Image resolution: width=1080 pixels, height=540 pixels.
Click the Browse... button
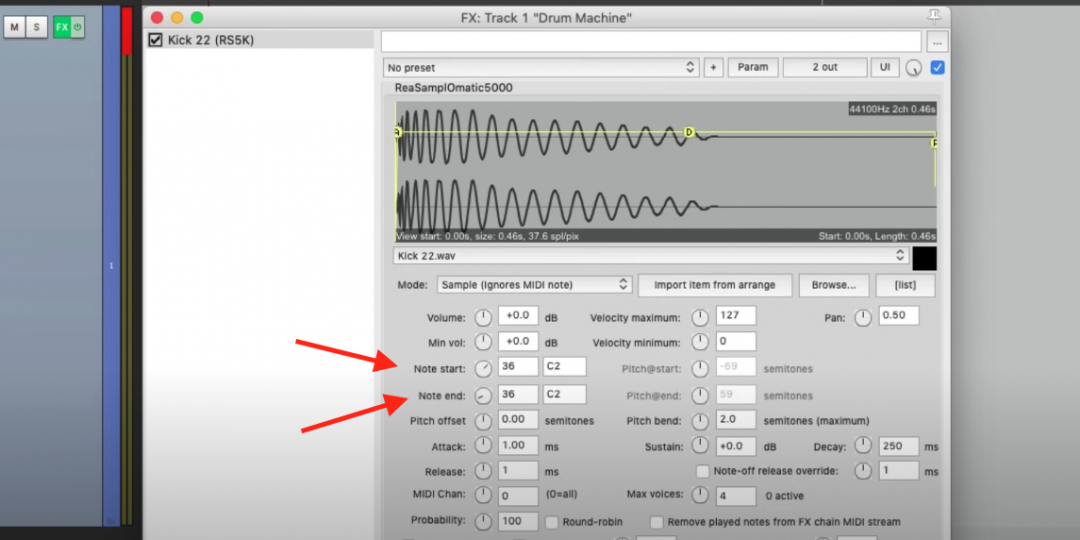pyautogui.click(x=833, y=285)
